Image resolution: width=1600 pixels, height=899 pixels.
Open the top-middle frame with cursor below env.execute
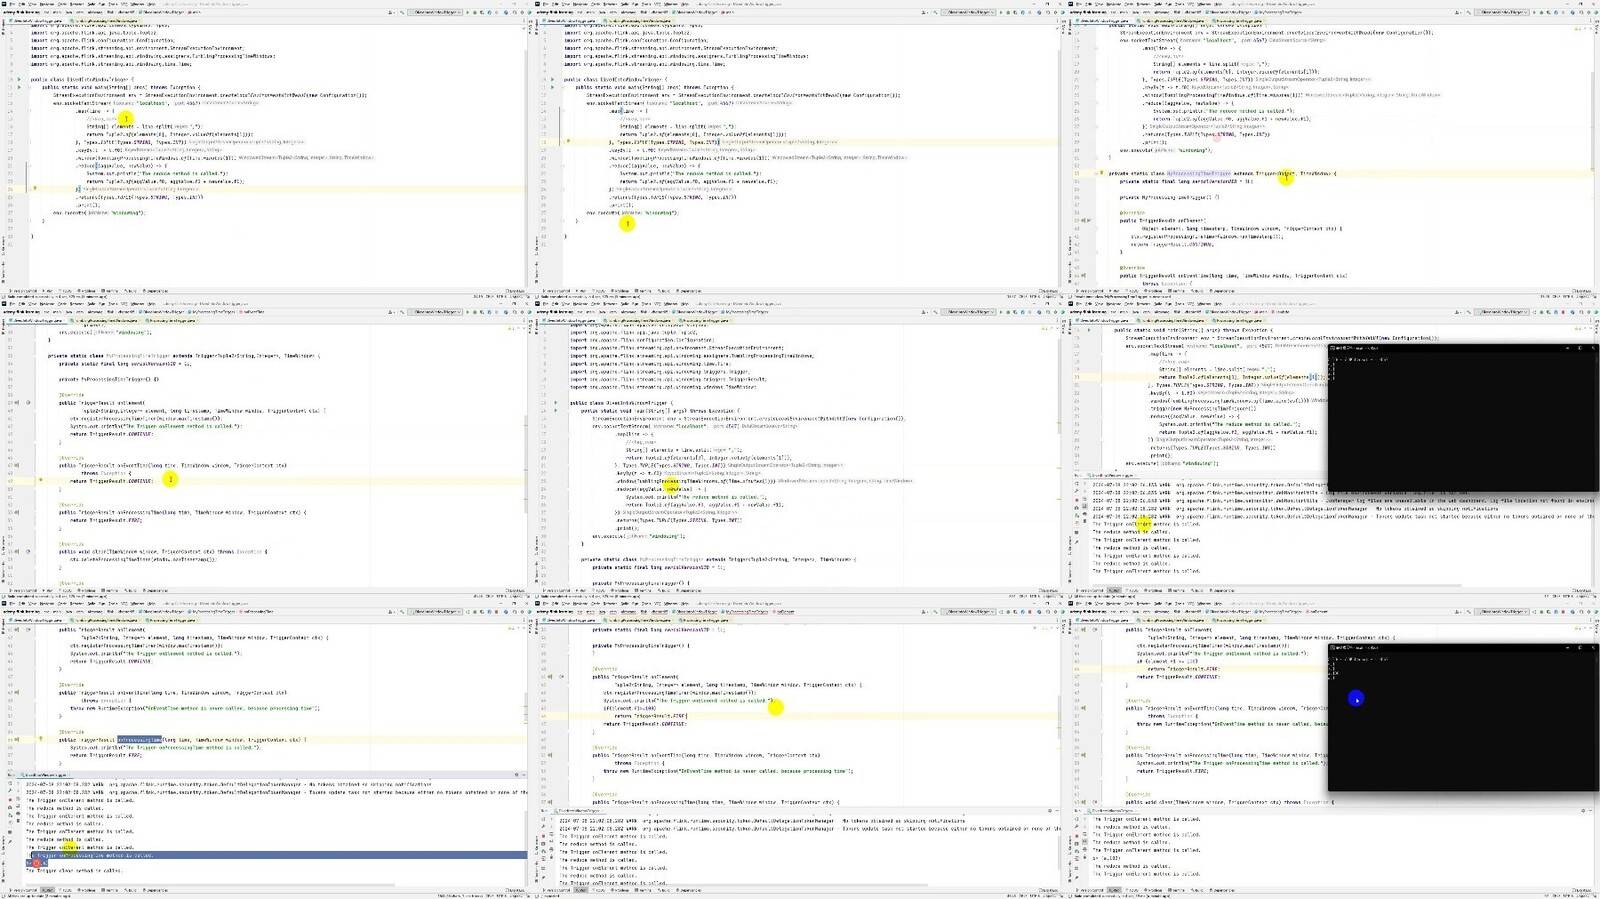[800, 150]
